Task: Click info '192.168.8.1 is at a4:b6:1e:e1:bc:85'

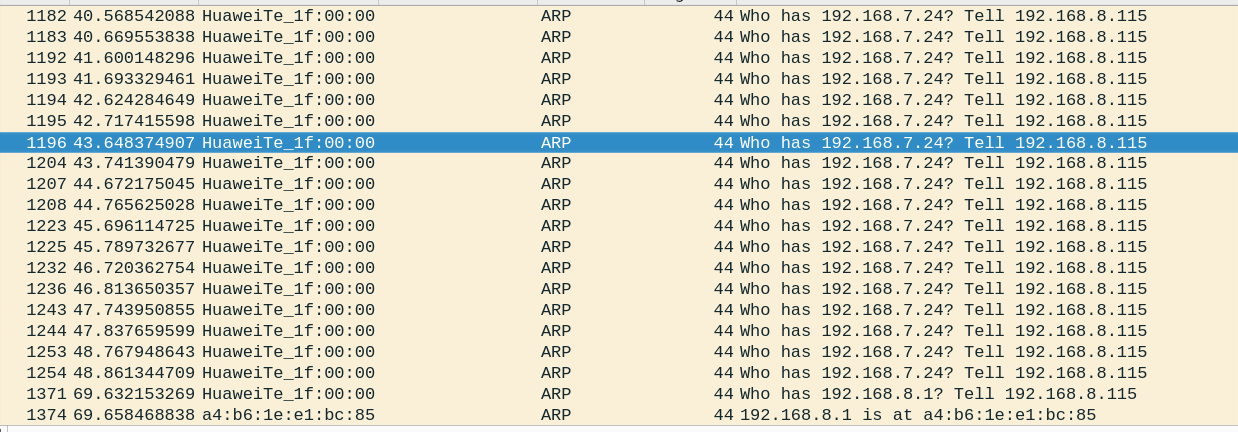Action: [918, 415]
